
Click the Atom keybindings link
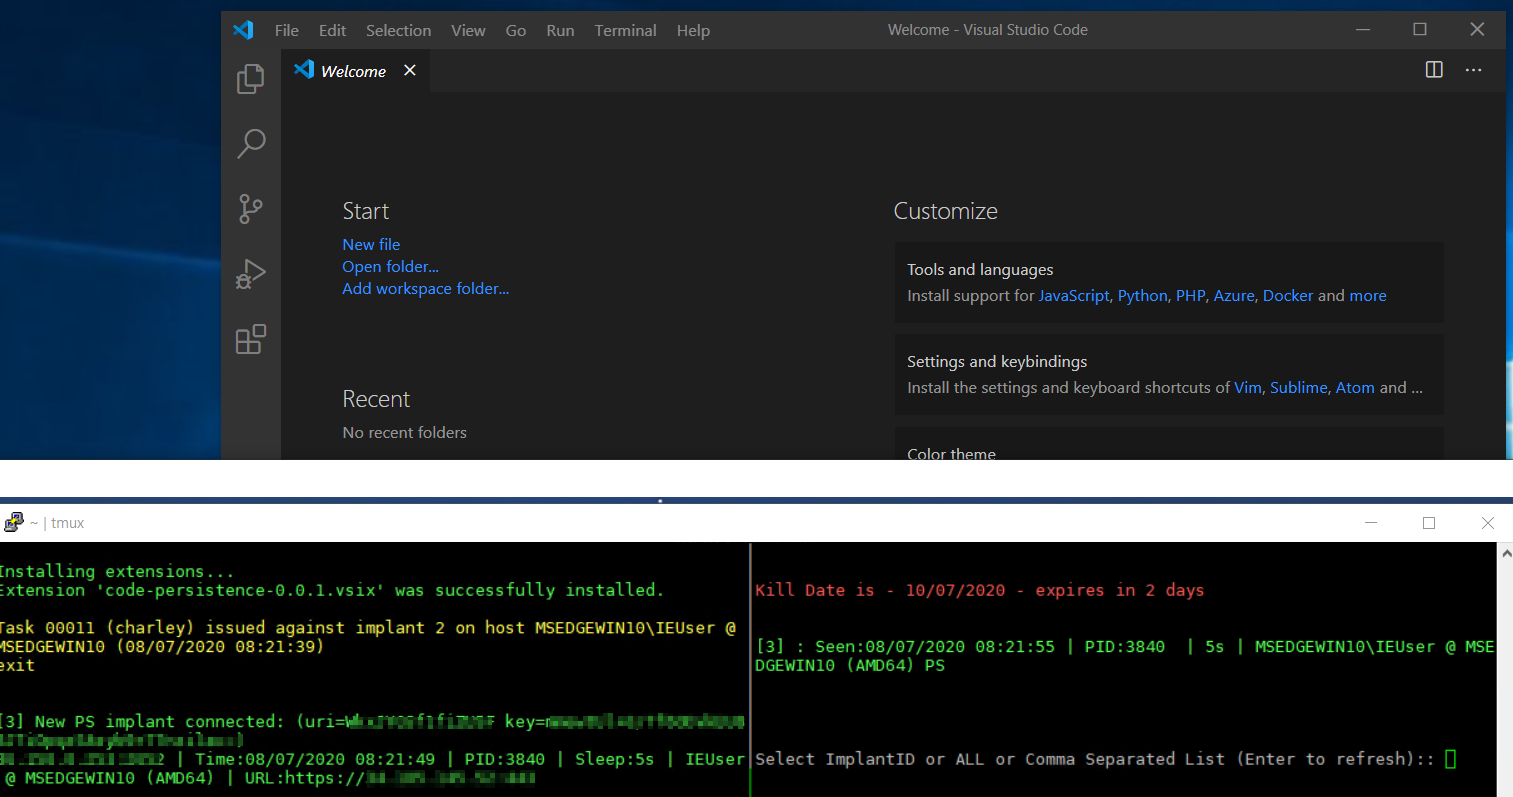(1355, 387)
